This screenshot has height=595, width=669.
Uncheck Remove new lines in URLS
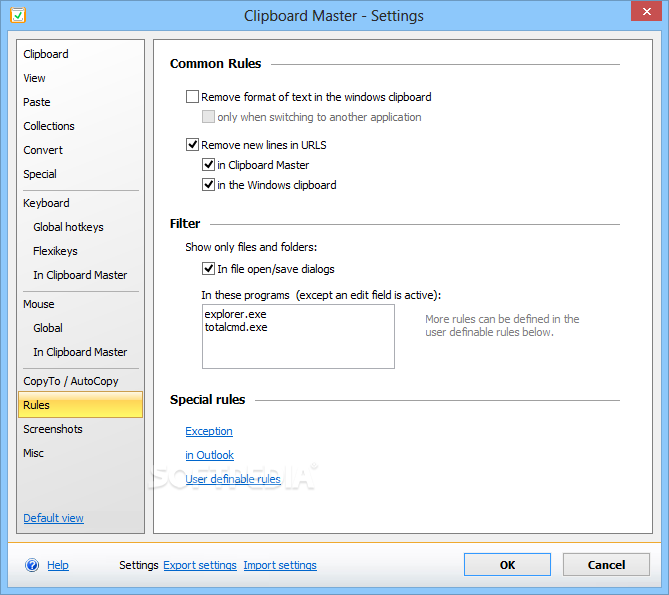coord(192,145)
